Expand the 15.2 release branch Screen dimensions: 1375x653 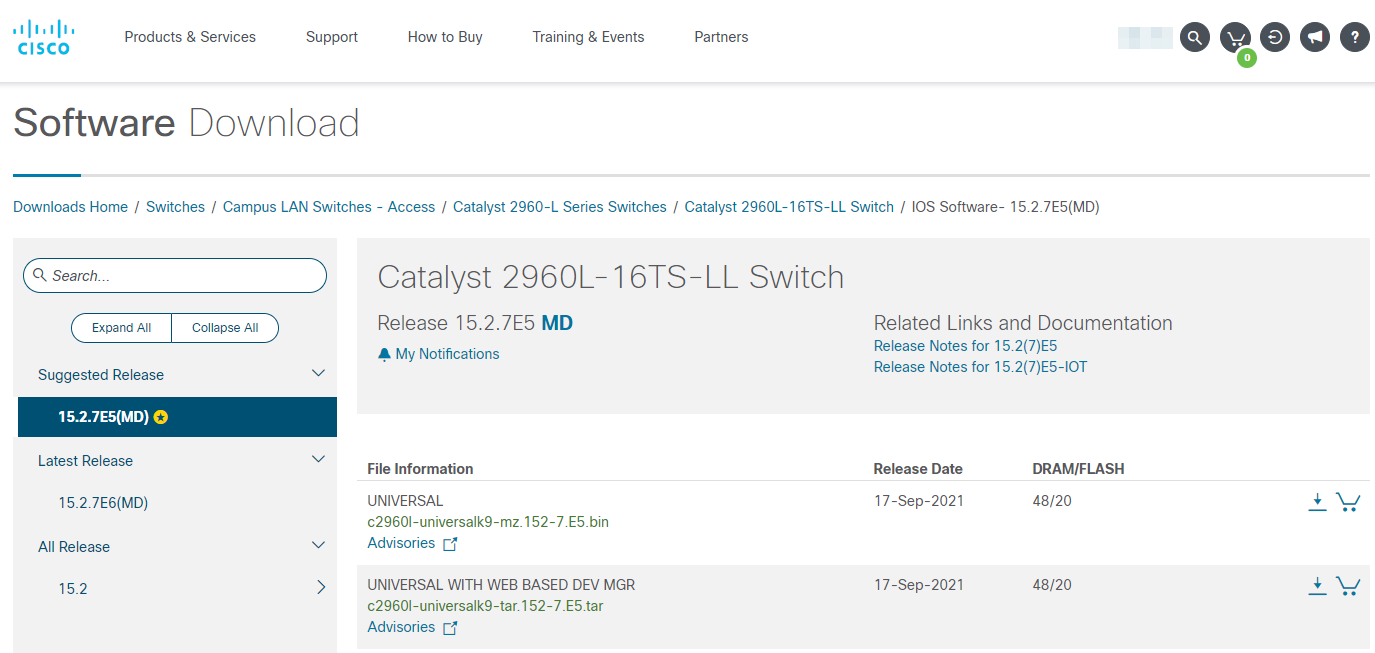pos(321,588)
